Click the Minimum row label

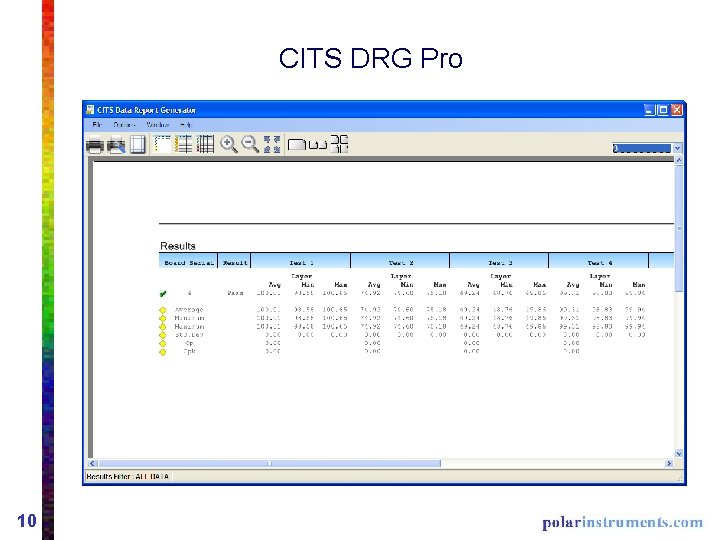coord(189,318)
